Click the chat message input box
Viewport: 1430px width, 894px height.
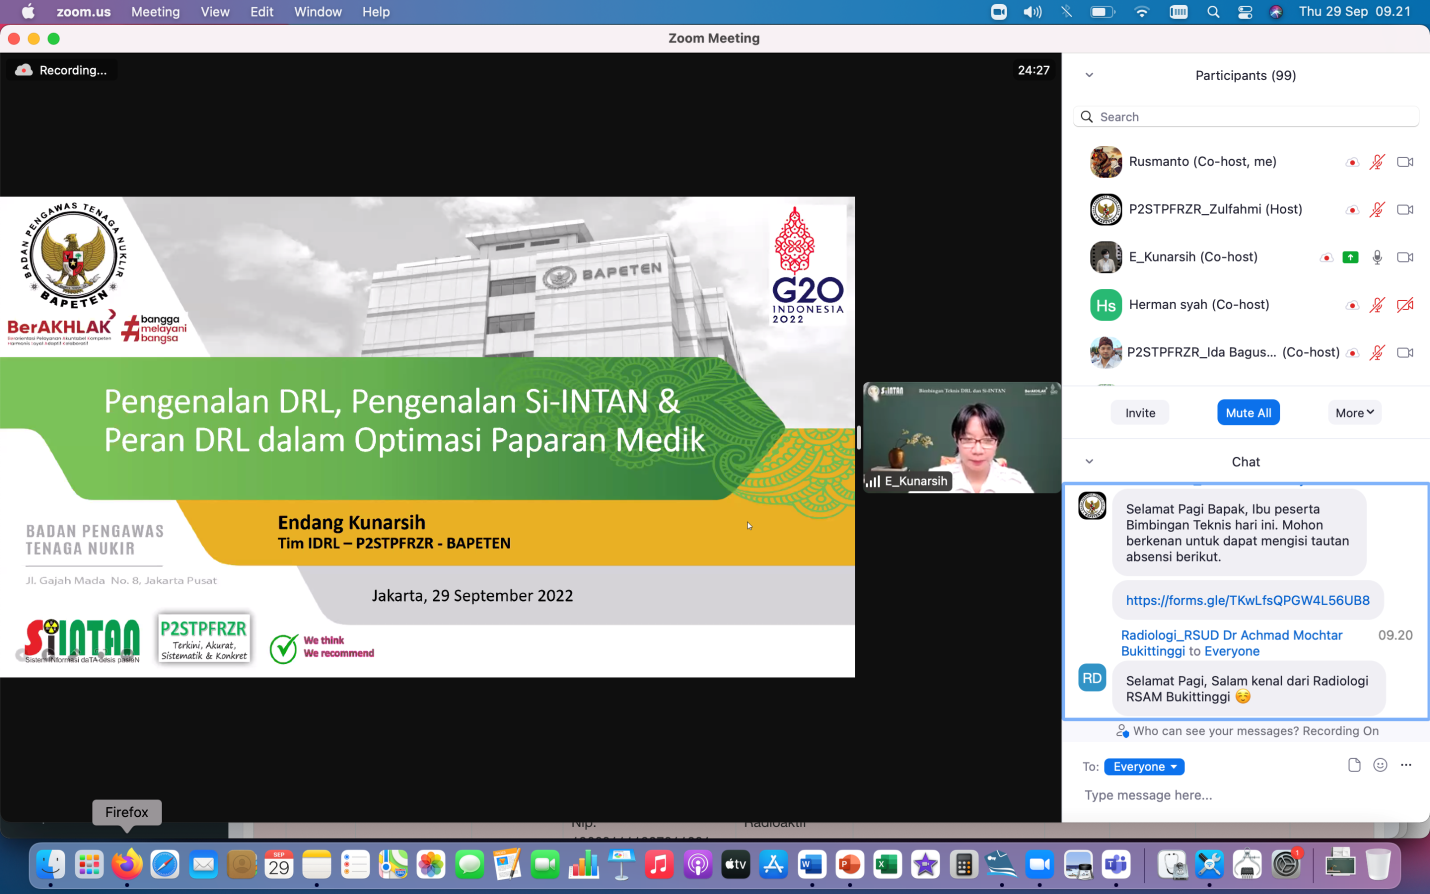coord(1246,796)
